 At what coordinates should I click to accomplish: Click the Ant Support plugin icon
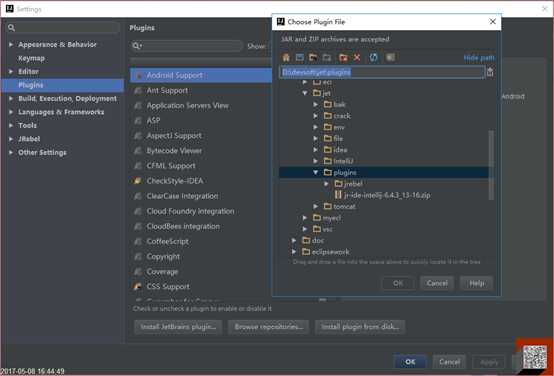(138, 91)
